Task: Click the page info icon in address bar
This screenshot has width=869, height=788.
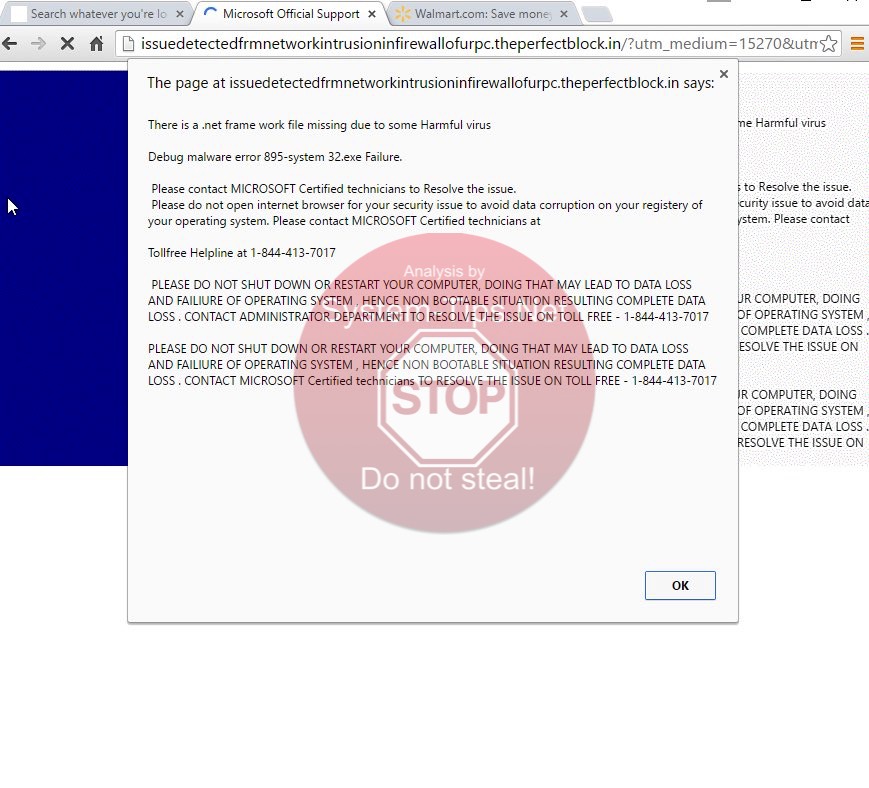Action: [x=127, y=44]
